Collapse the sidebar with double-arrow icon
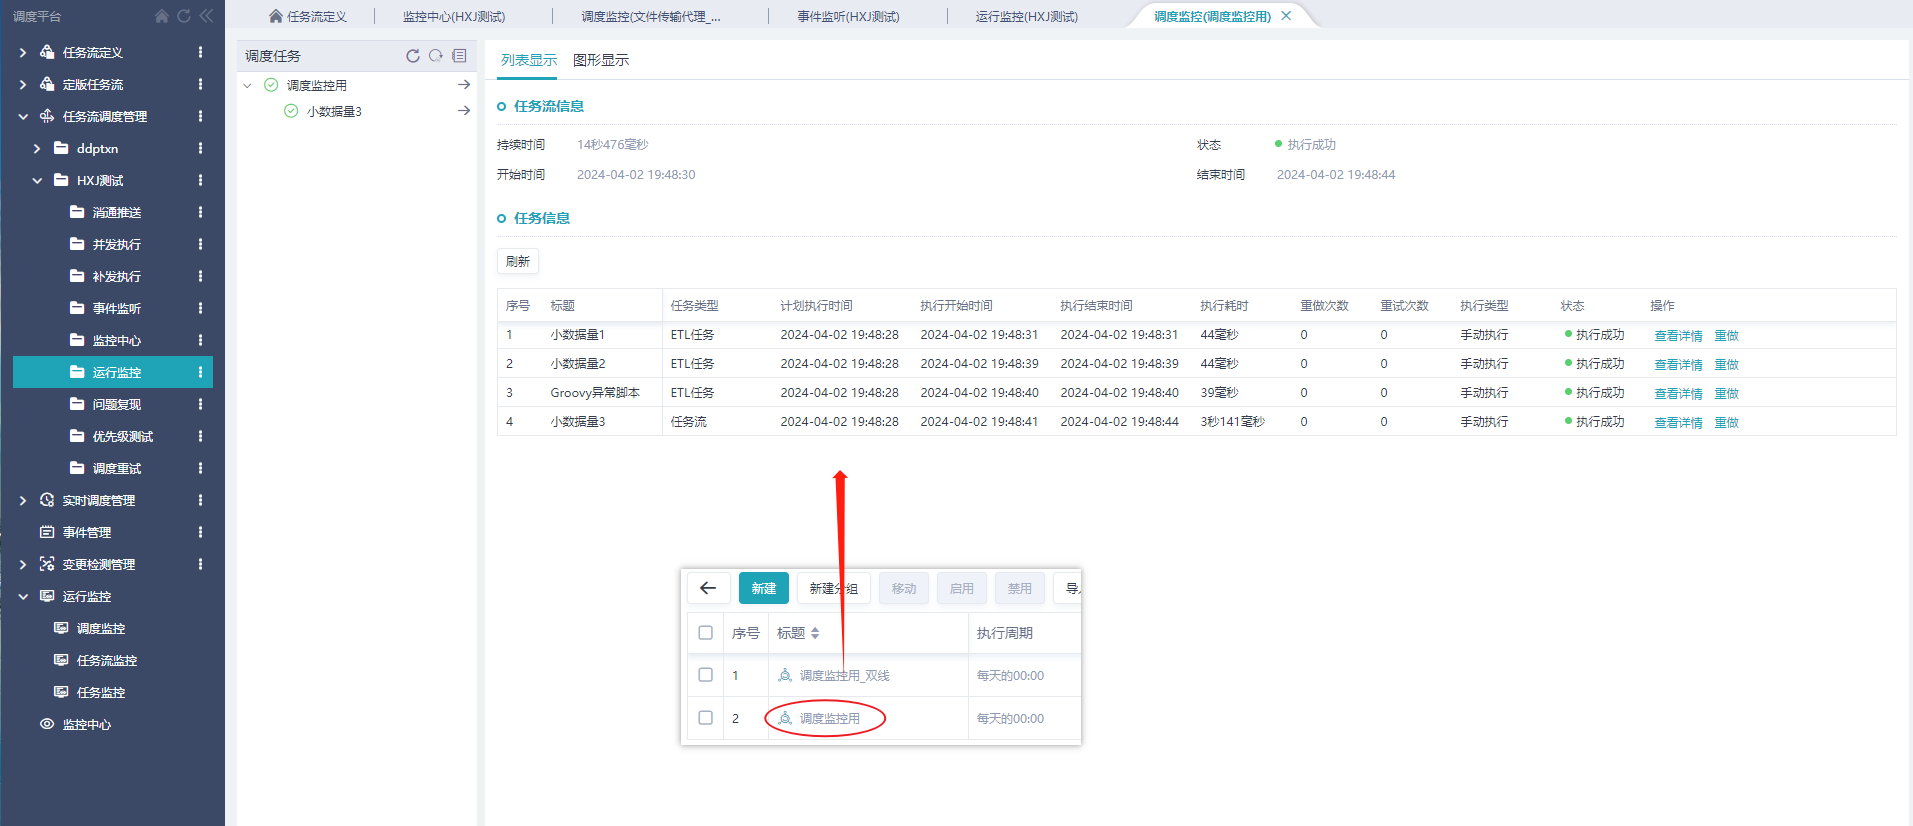Viewport: 1913px width, 826px height. [206, 16]
